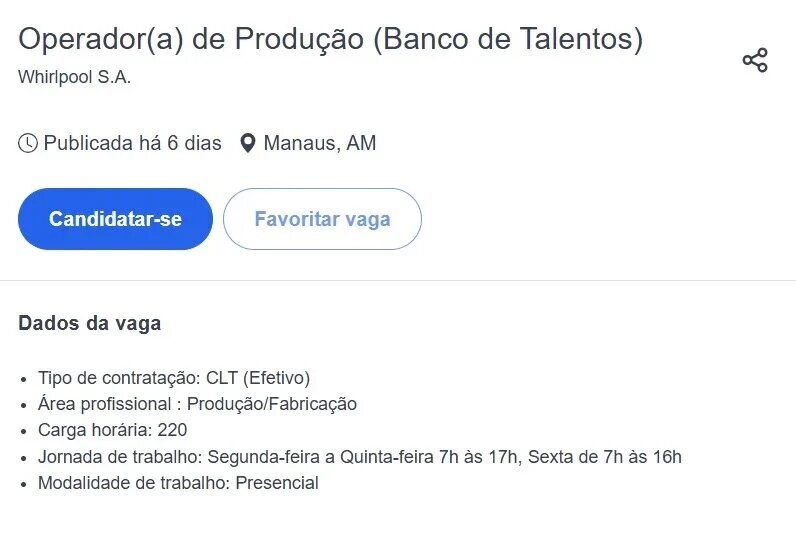Click the share icon
796x533 pixels.
[755, 60]
